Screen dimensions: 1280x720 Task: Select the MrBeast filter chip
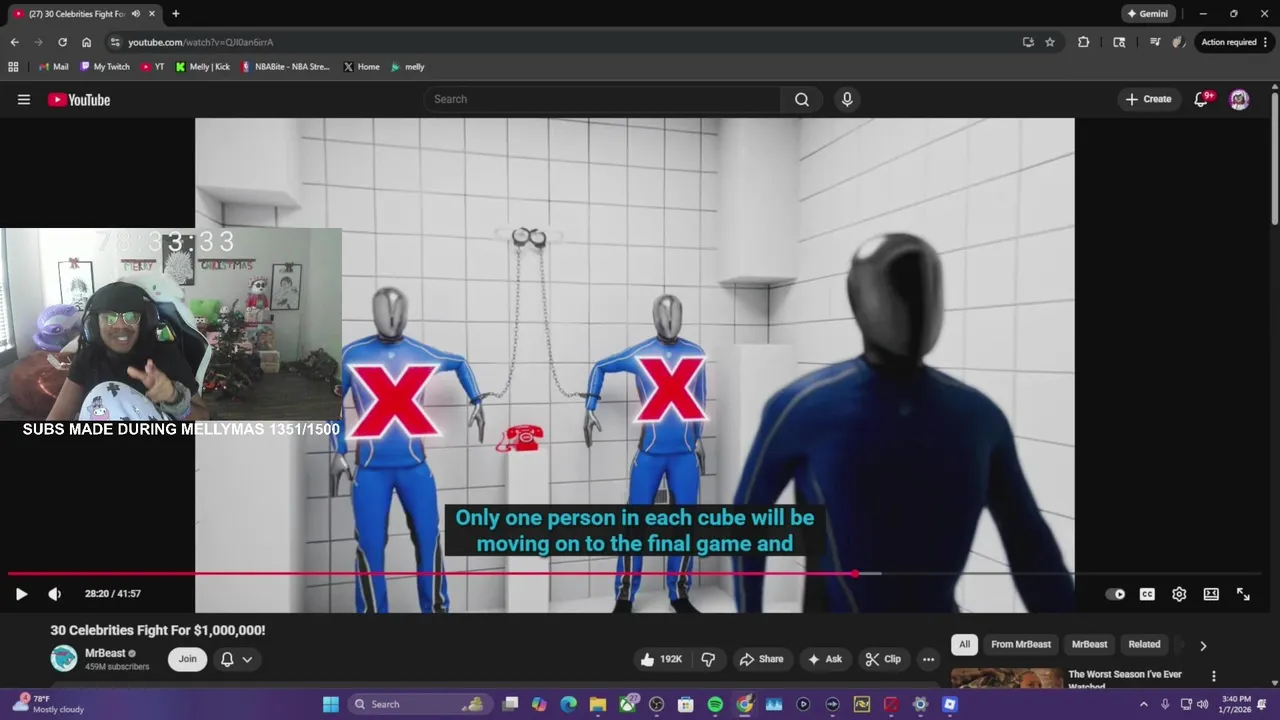coord(1089,645)
